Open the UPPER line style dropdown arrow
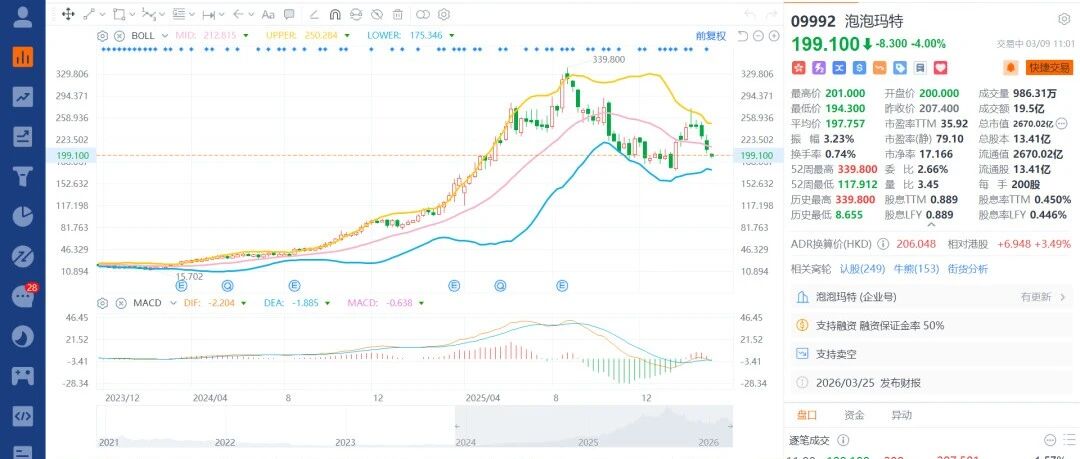 pos(346,36)
